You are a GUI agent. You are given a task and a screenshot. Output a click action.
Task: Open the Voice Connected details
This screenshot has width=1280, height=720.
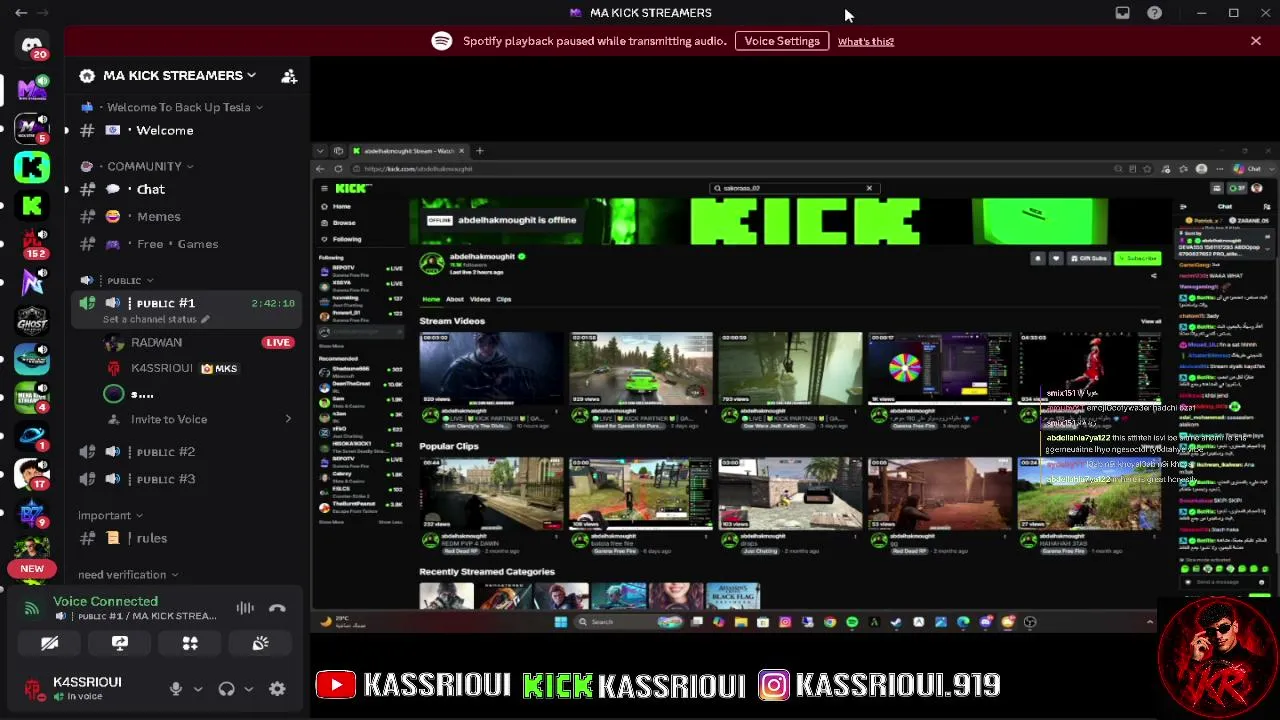pos(105,601)
